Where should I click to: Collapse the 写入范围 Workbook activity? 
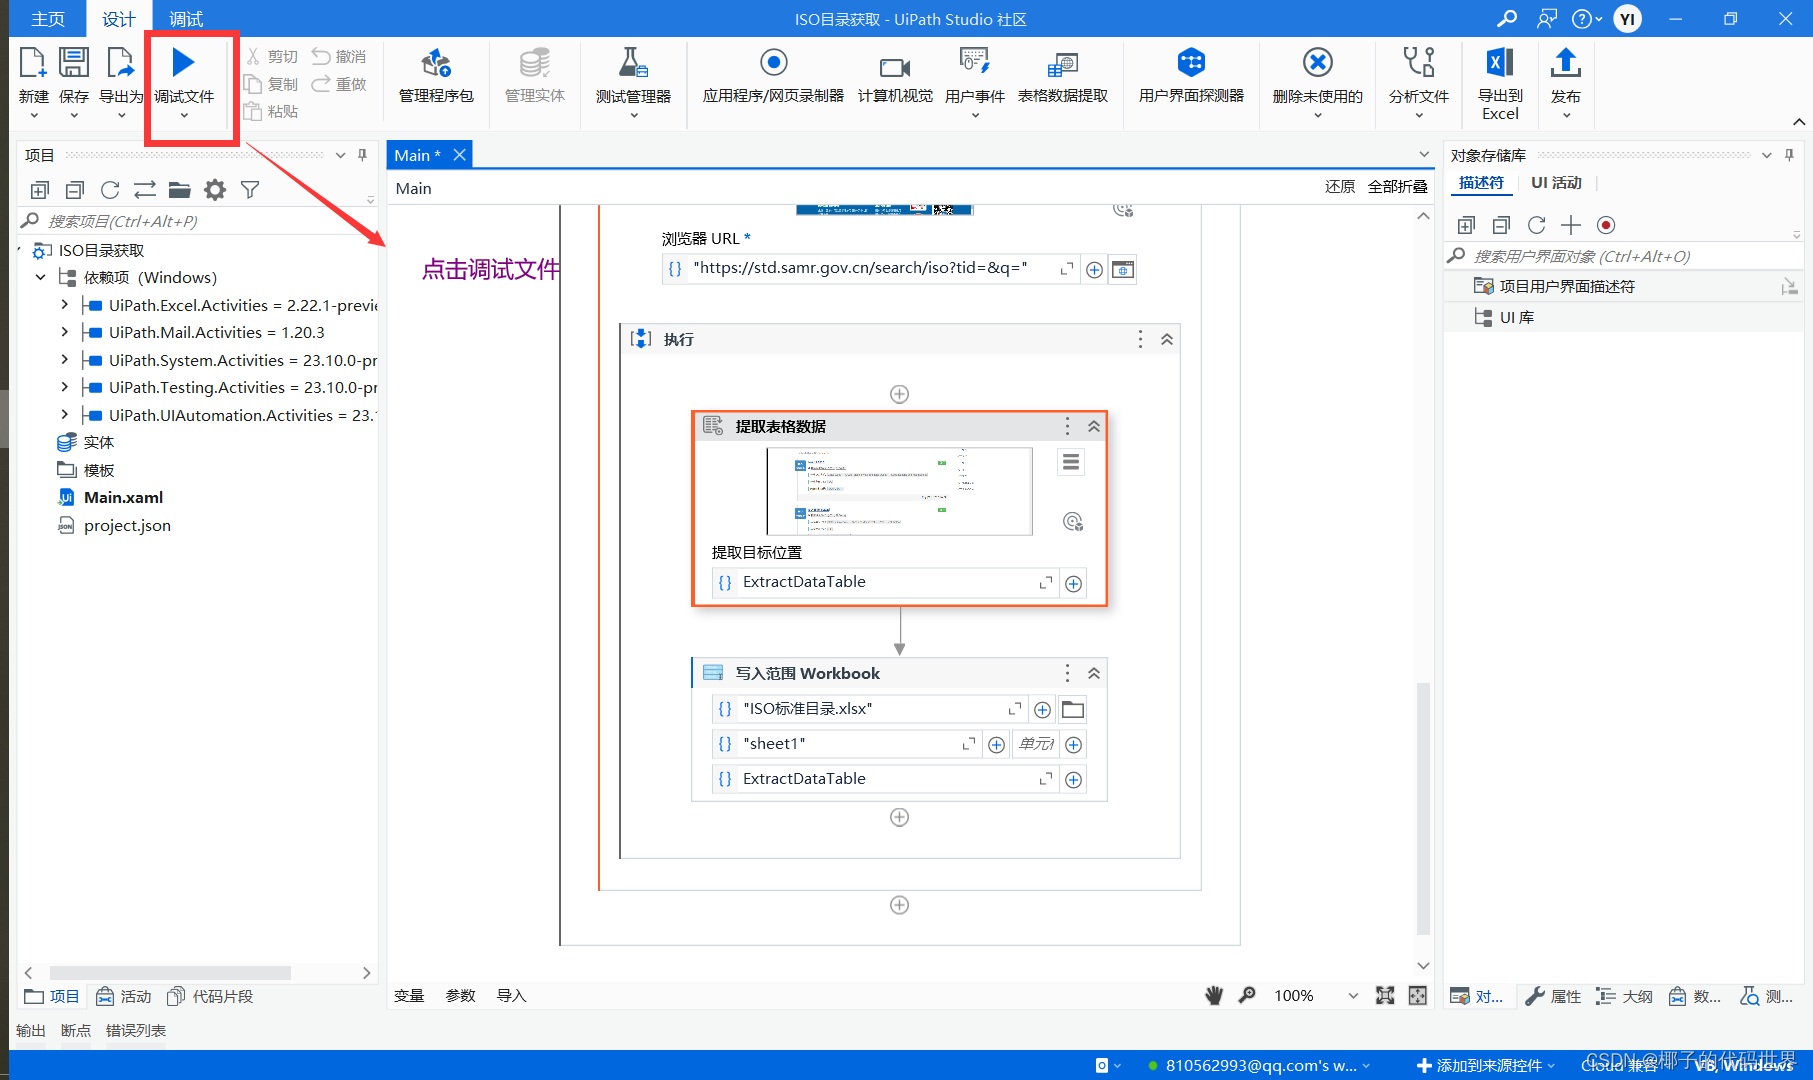click(x=1094, y=674)
